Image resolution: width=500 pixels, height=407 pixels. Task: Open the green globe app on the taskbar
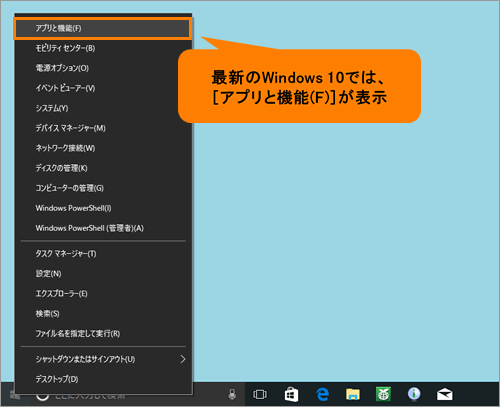coord(383,395)
